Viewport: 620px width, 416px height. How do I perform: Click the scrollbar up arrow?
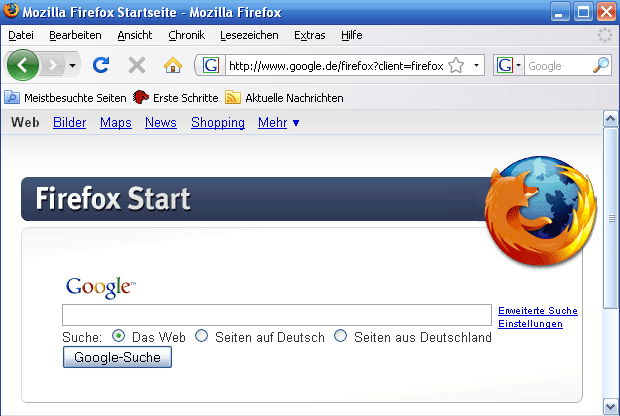[611, 119]
